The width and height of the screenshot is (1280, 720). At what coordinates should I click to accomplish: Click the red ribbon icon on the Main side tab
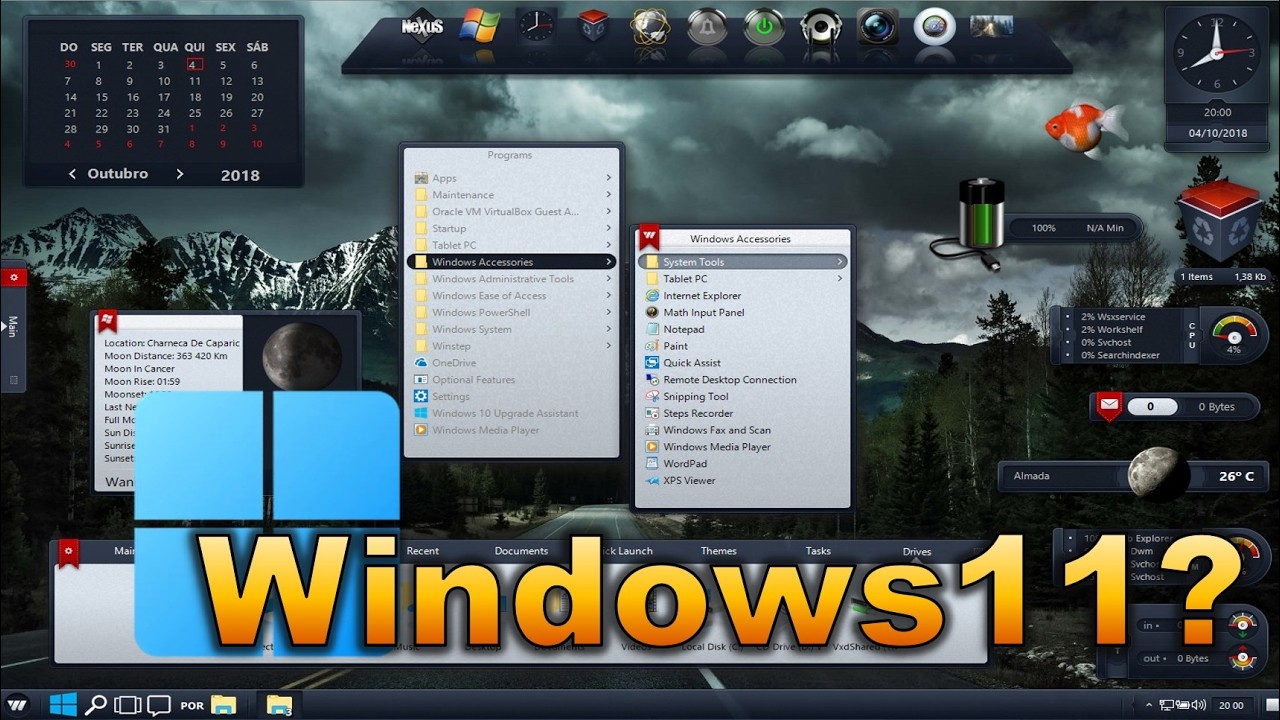[x=13, y=277]
